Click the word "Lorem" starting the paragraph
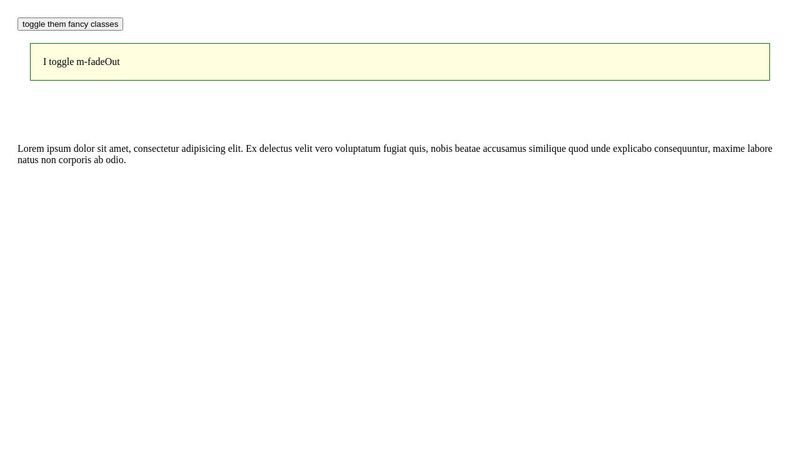 30,149
